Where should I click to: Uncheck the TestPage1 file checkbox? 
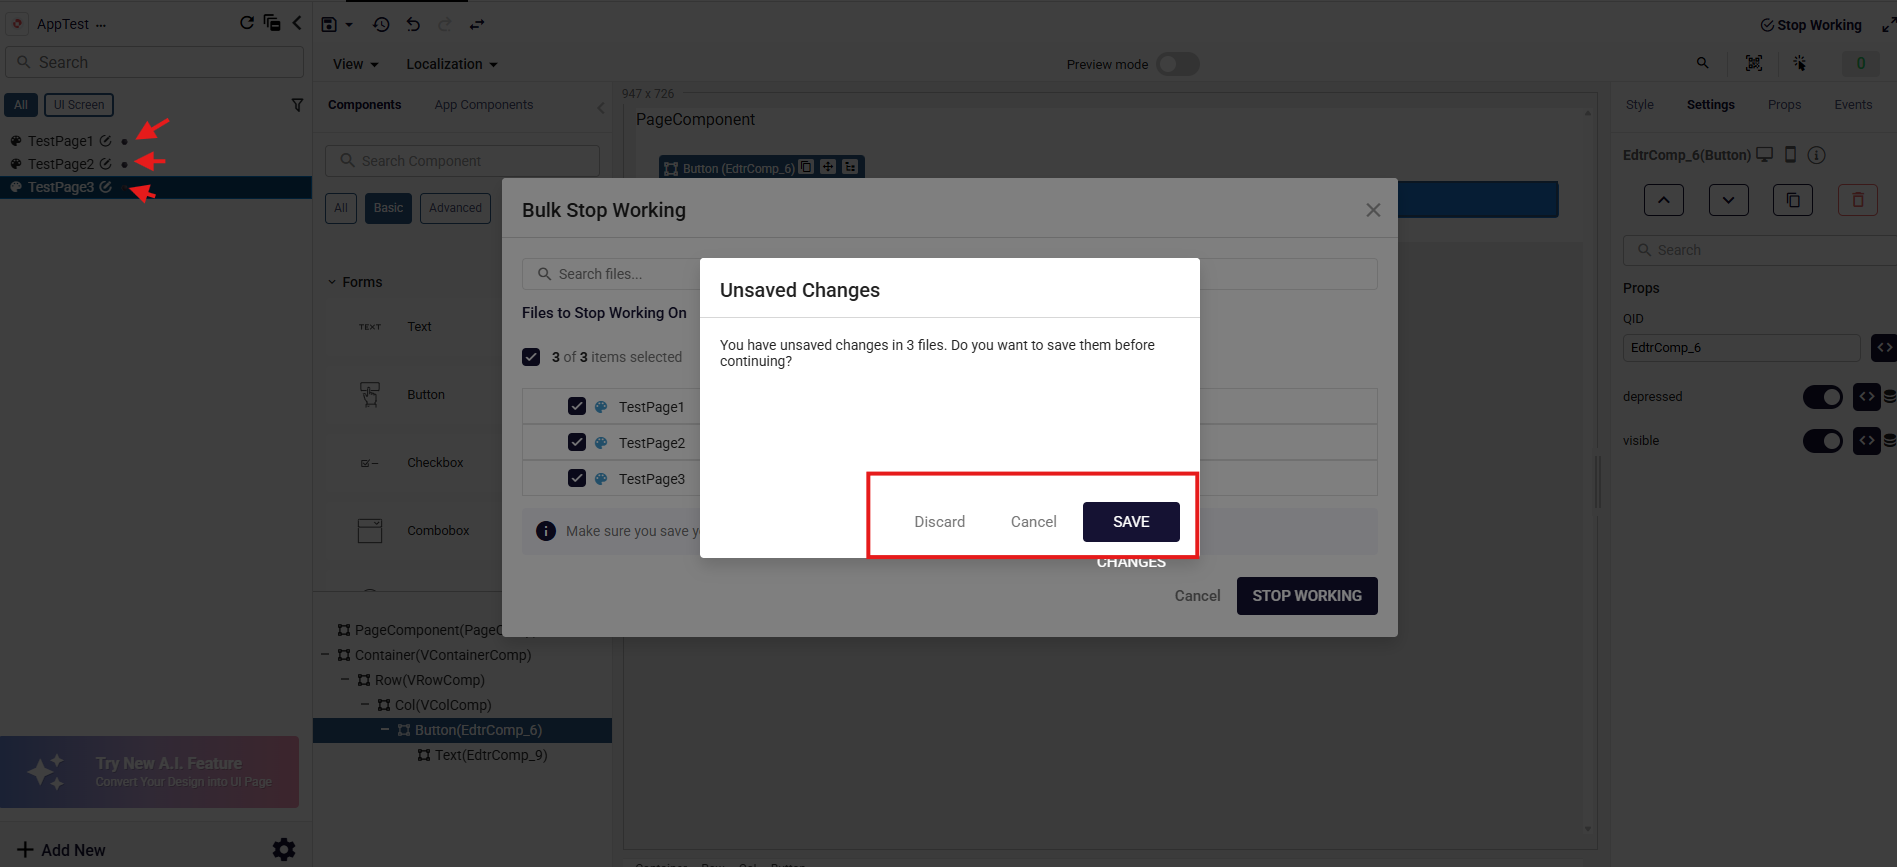coord(577,406)
